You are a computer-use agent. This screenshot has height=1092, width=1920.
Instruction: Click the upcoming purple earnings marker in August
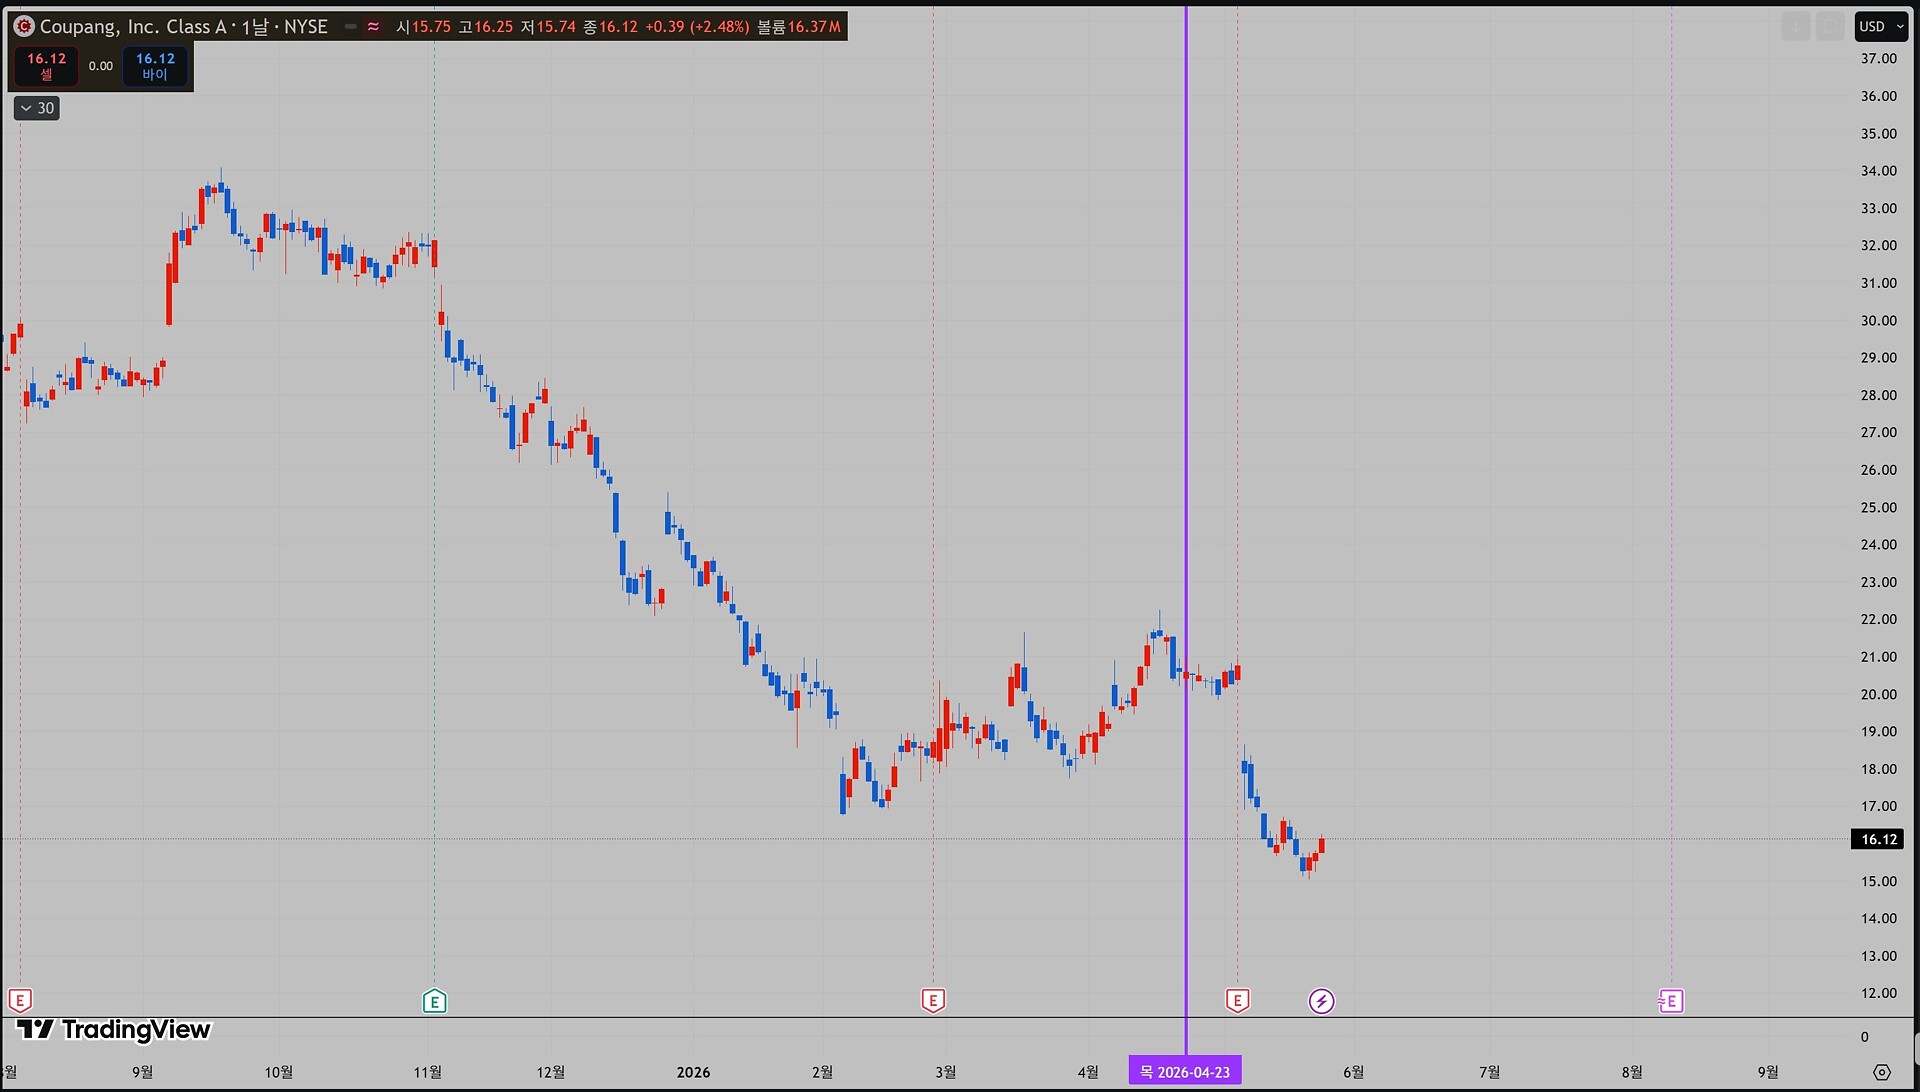(x=1671, y=1001)
